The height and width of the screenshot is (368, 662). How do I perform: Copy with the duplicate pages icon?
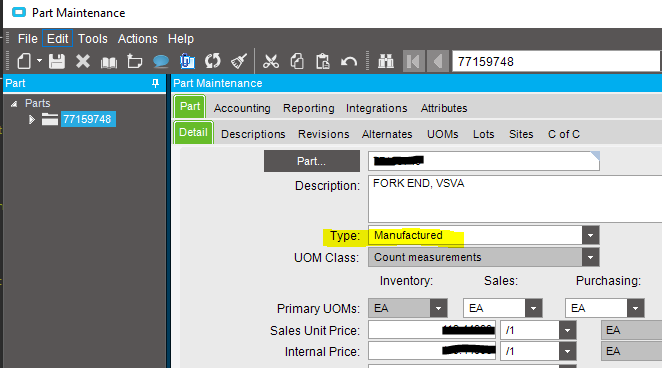point(297,62)
